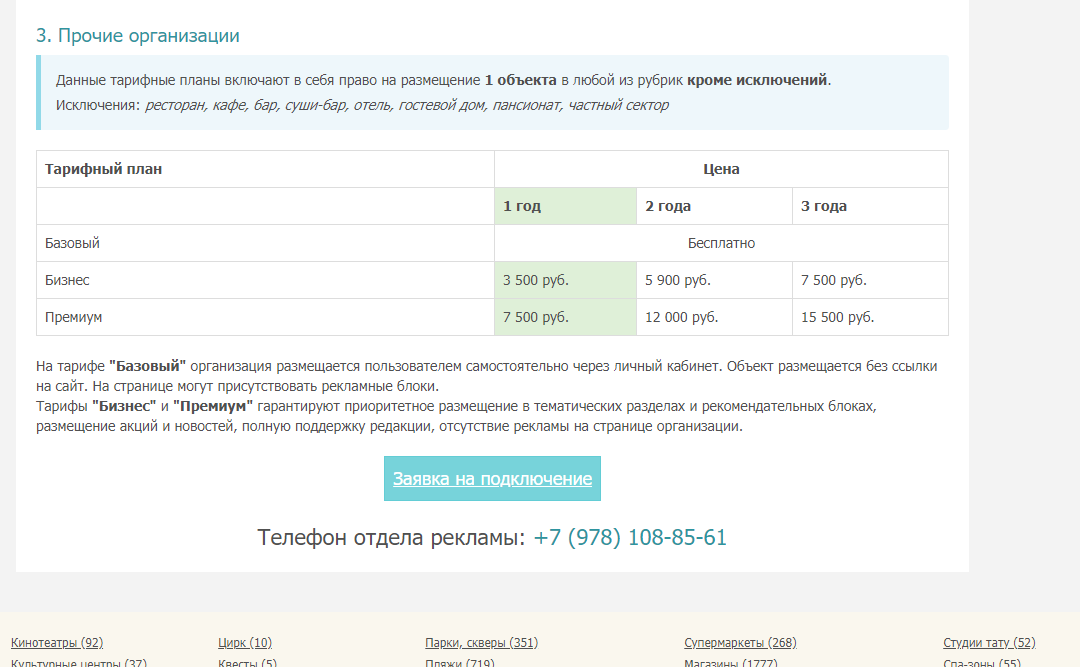Click the advertising phone number +7 (978) 108-85-61
1080x667 pixels.
(x=630, y=538)
